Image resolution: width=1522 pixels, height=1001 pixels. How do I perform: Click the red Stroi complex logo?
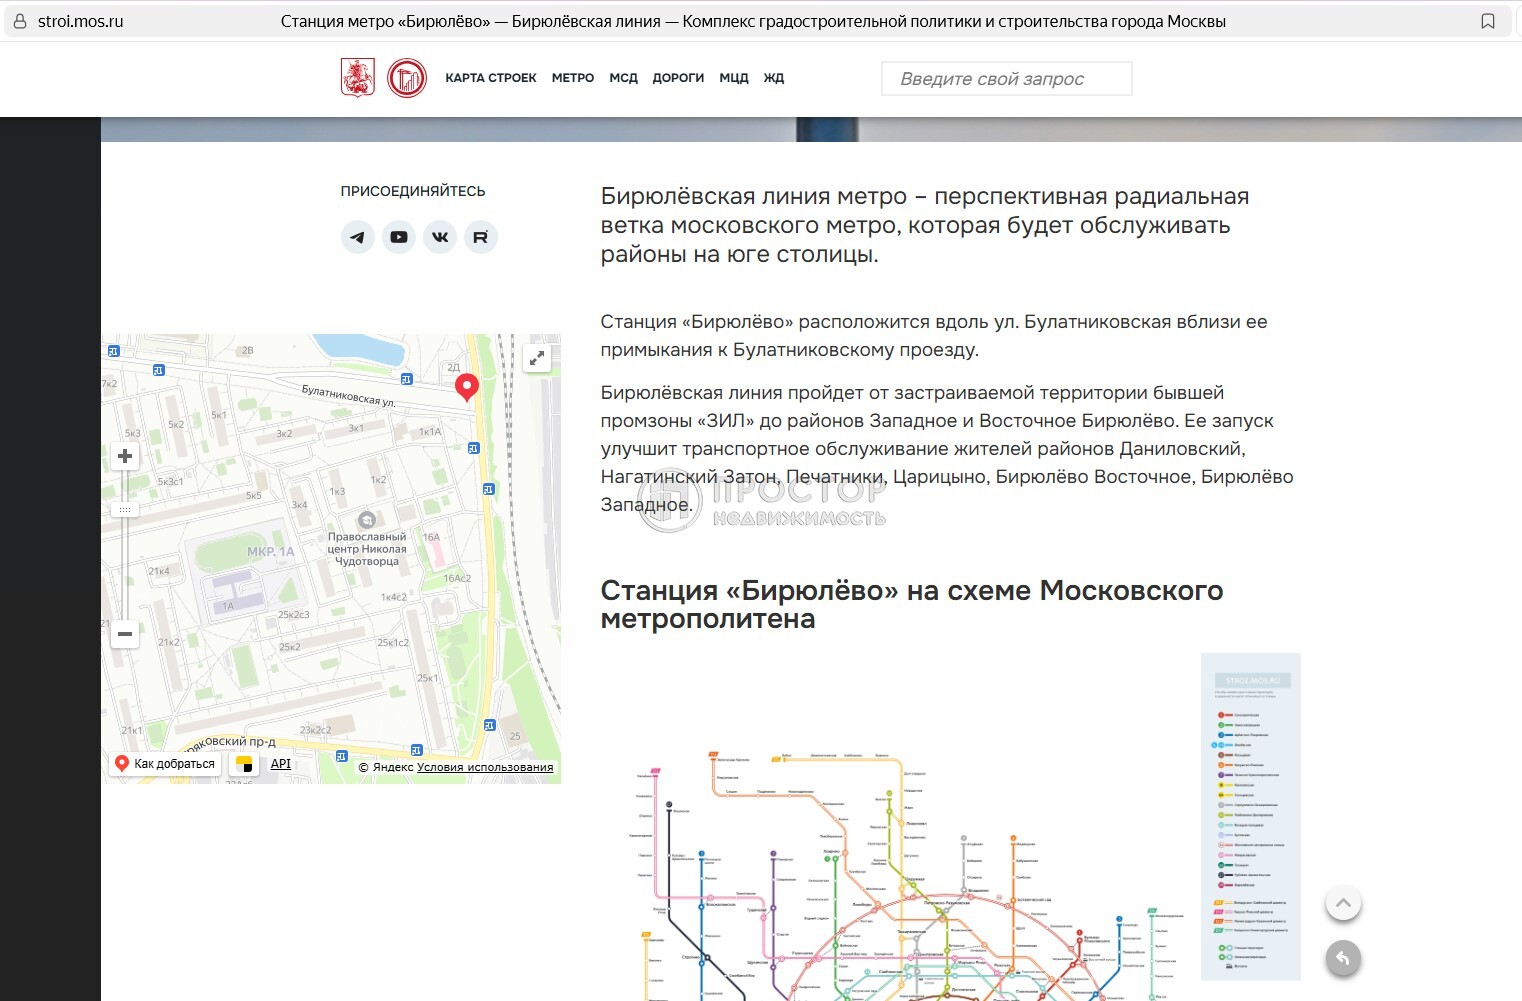(407, 78)
